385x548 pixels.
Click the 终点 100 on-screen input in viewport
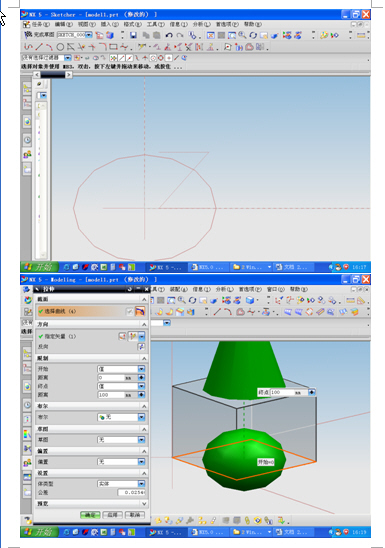coord(282,392)
